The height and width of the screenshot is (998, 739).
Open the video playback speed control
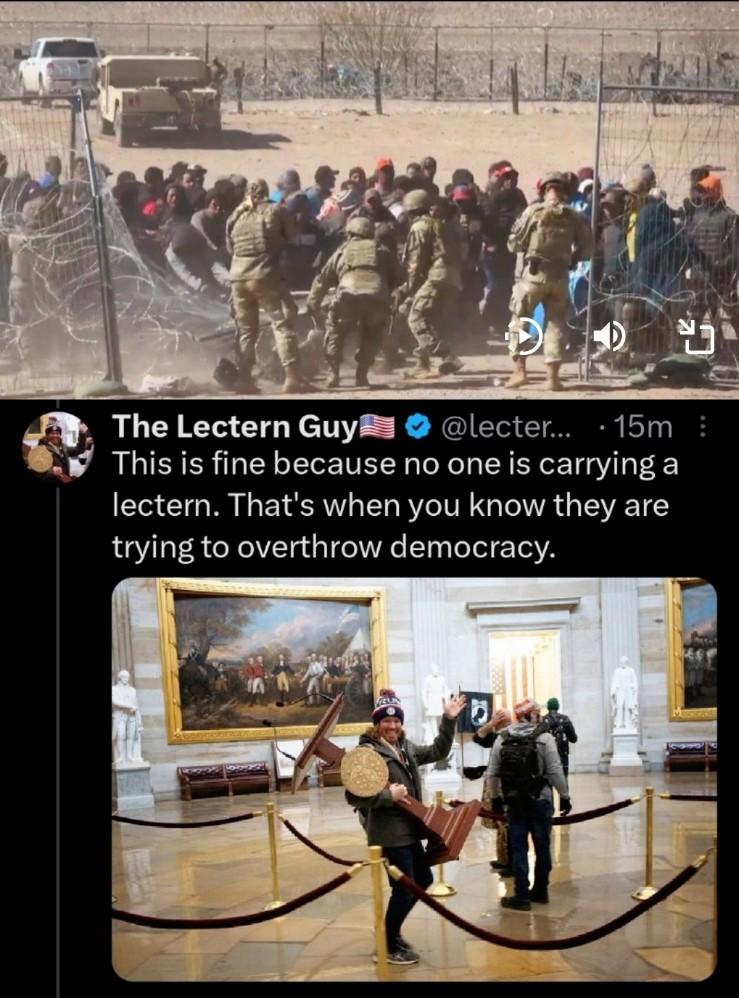click(x=524, y=337)
